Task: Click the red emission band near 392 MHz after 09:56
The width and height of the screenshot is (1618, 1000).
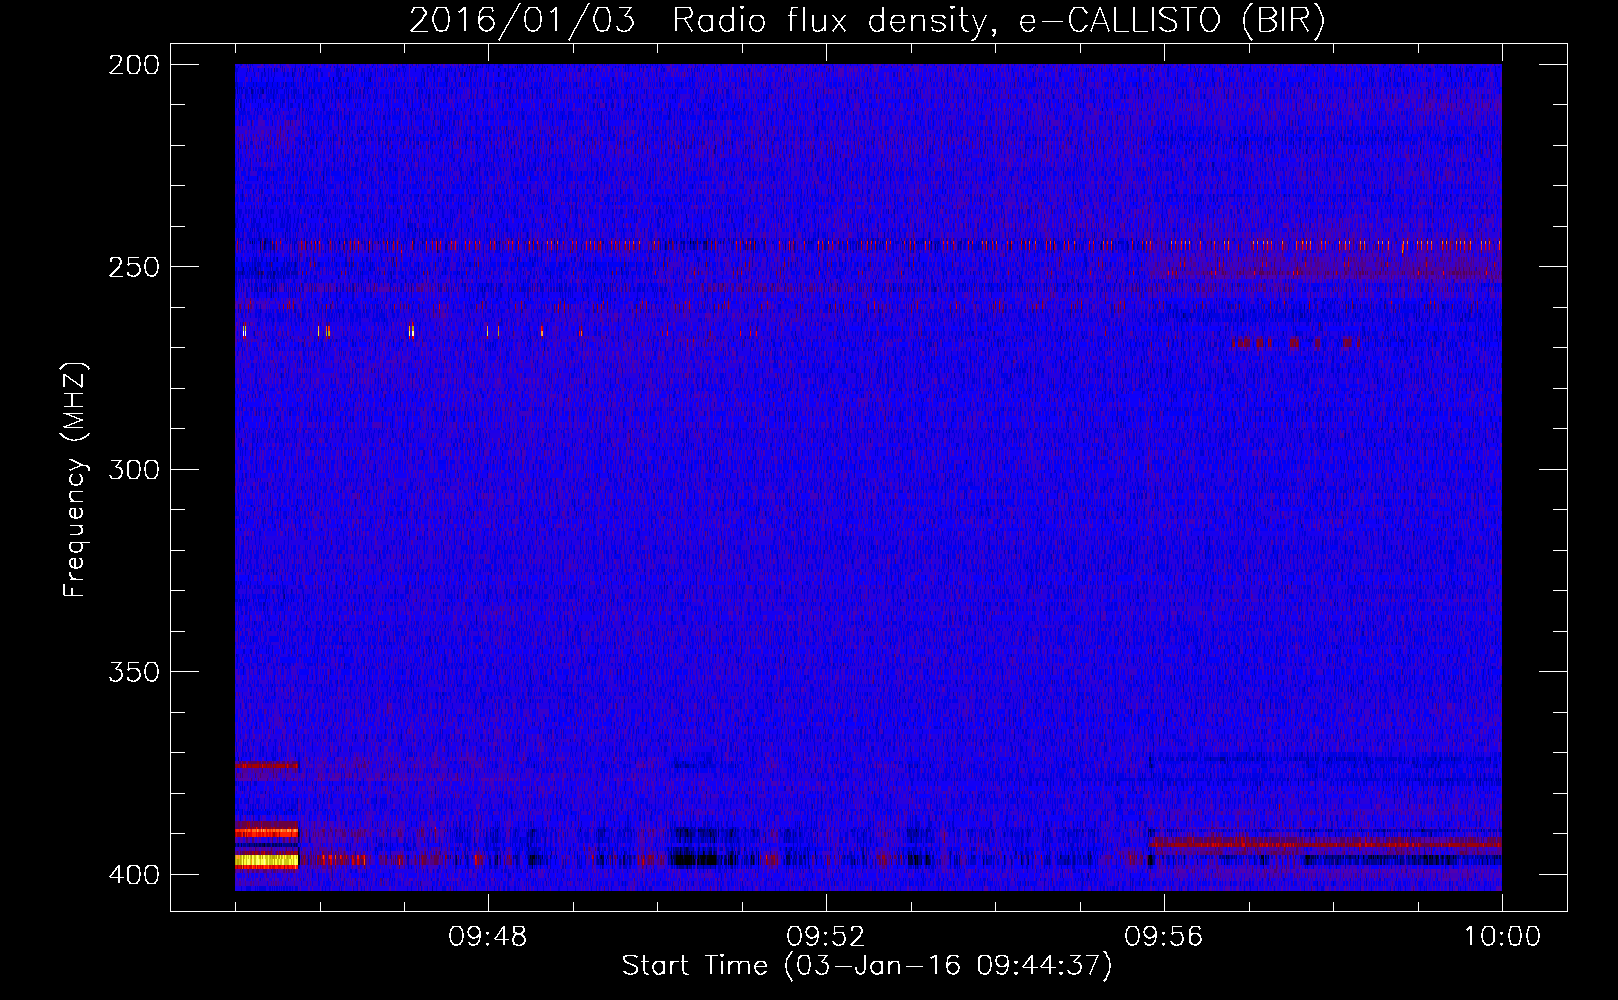Action: [x=1325, y=844]
